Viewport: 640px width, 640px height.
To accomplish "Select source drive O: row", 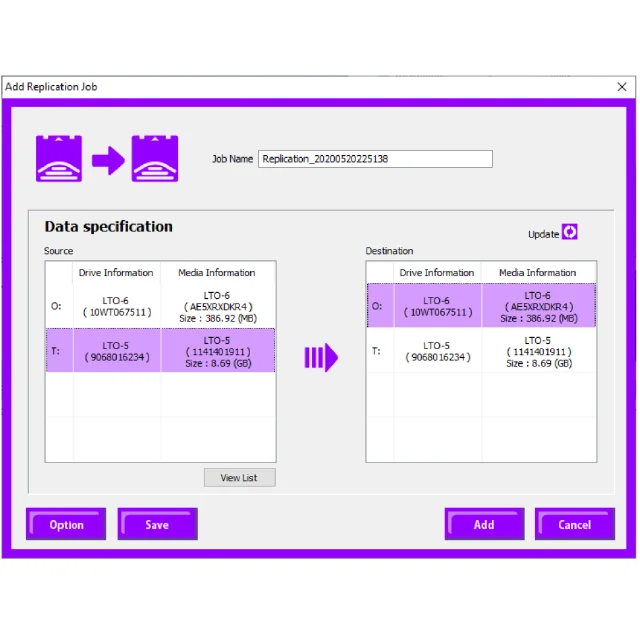I will point(160,306).
